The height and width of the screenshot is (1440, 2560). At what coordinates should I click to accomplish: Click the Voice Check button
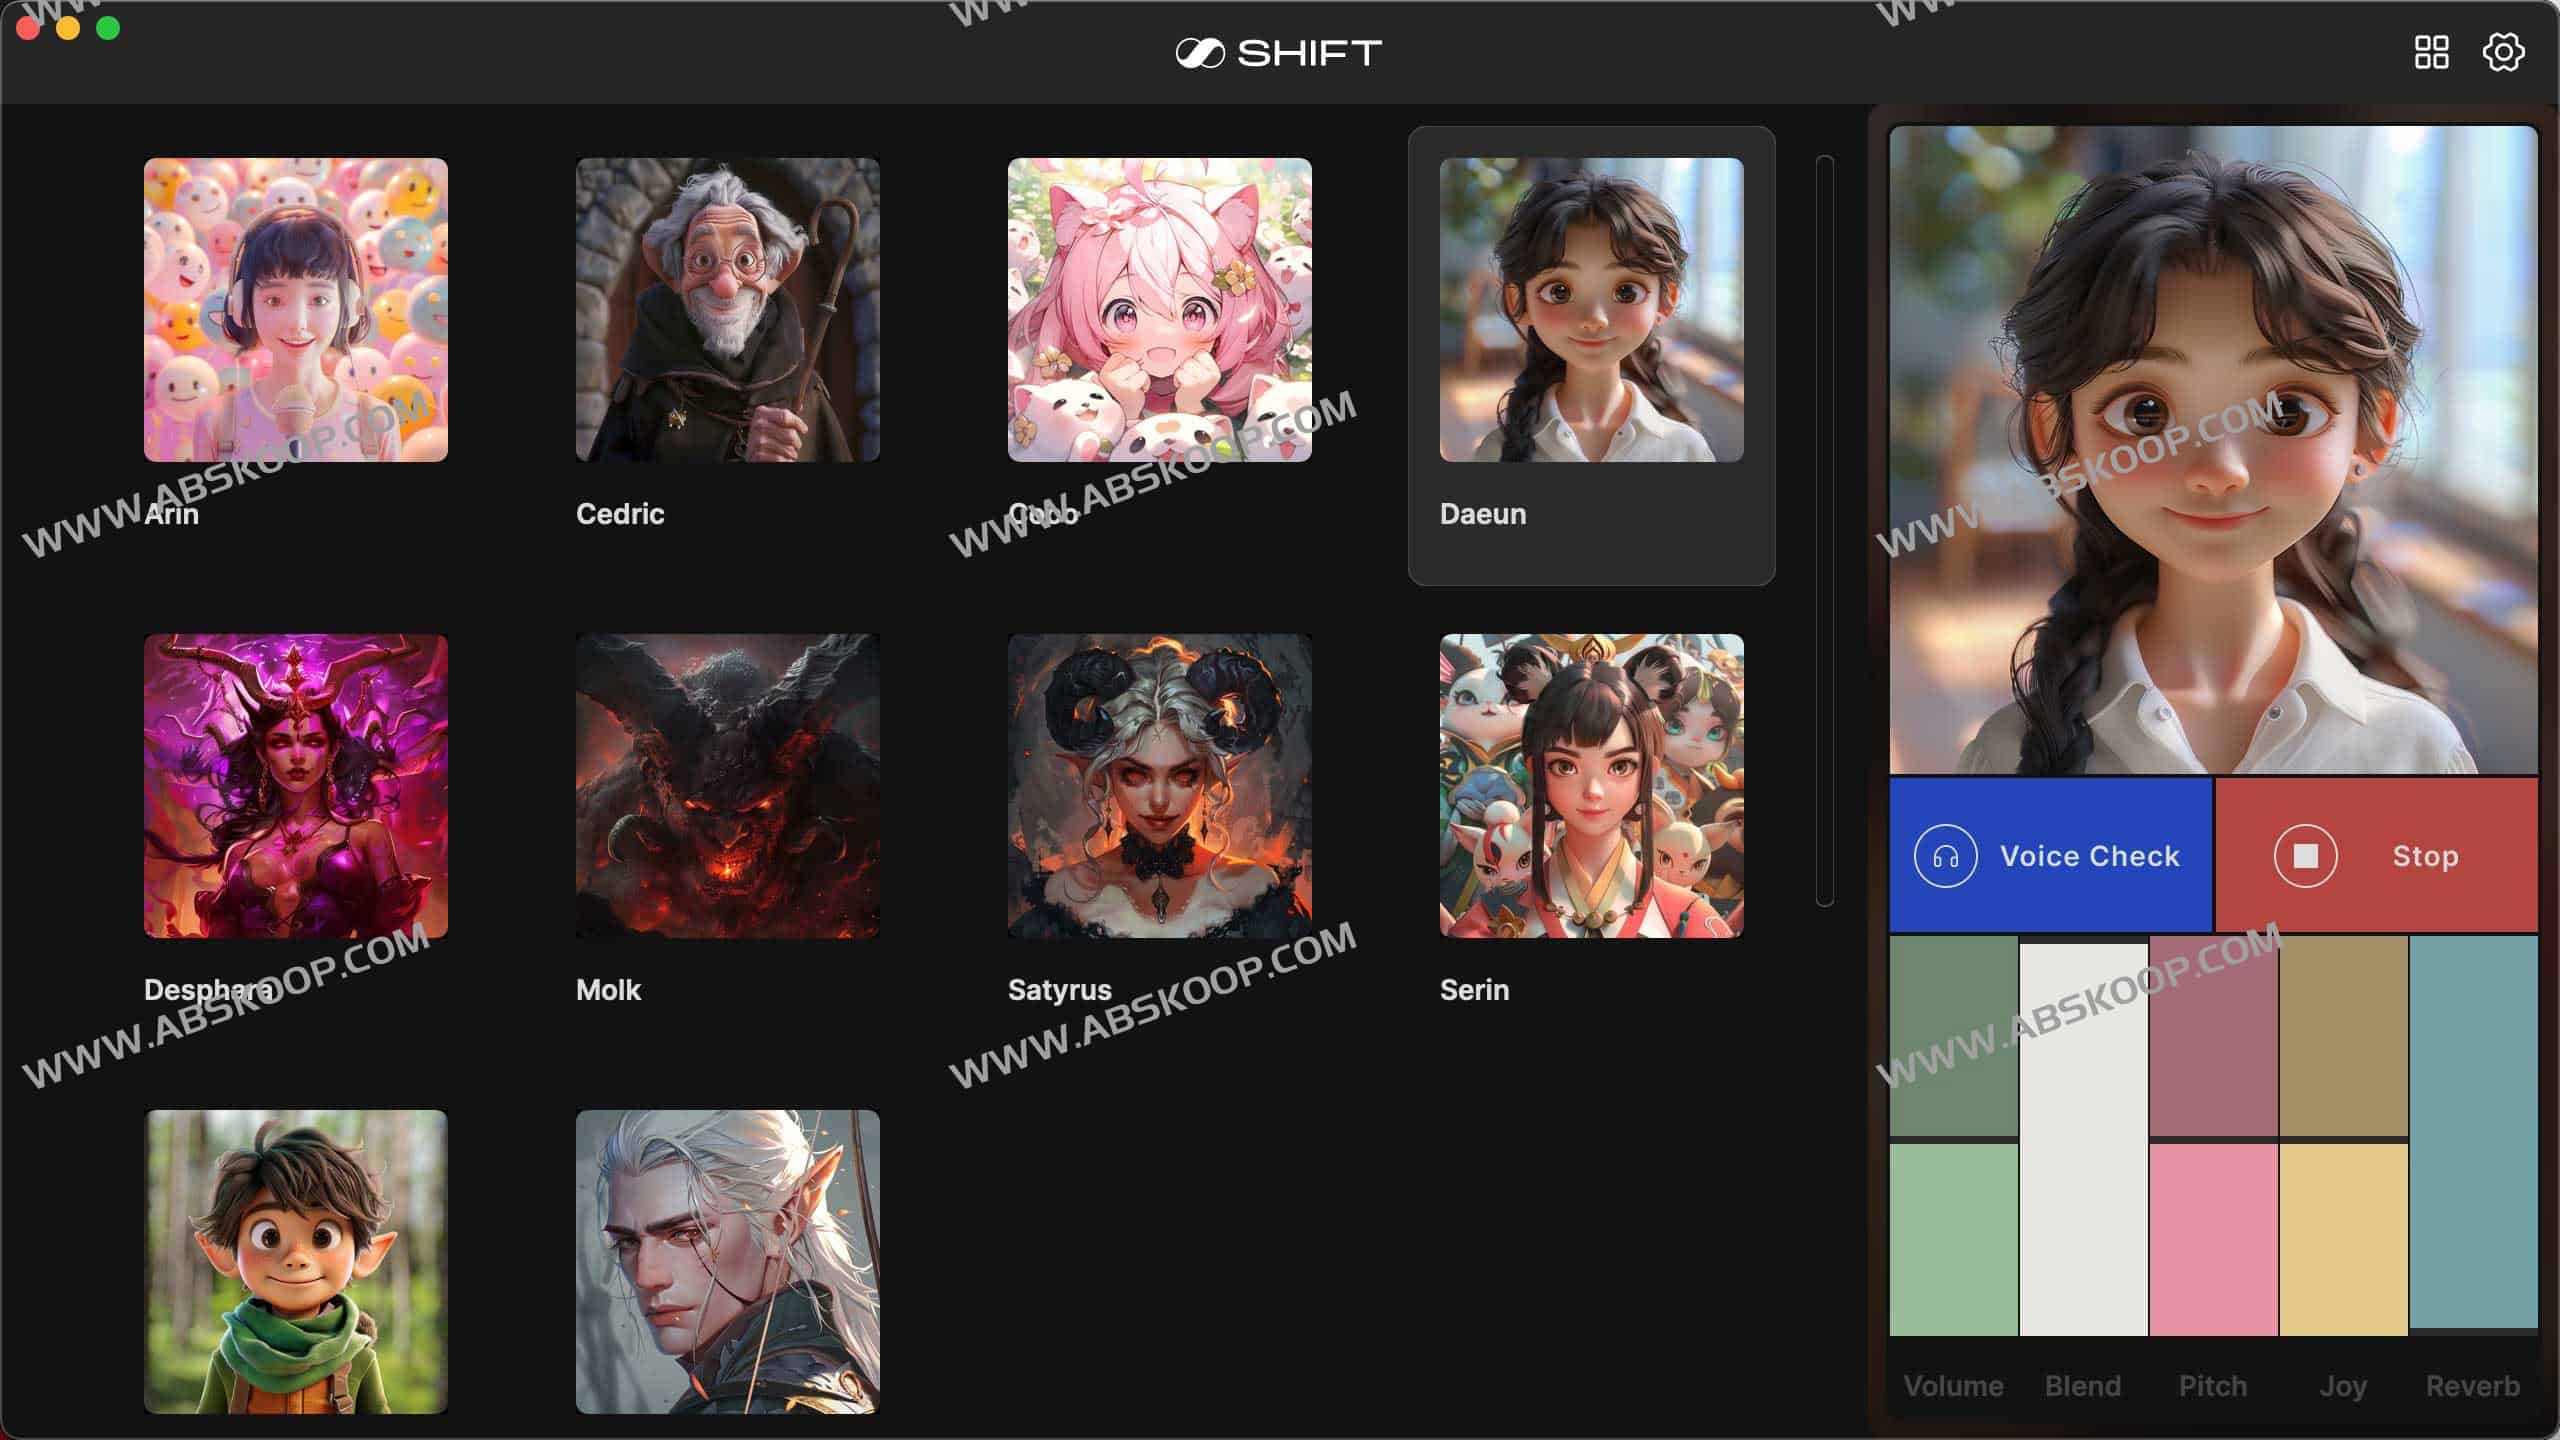(2052, 856)
